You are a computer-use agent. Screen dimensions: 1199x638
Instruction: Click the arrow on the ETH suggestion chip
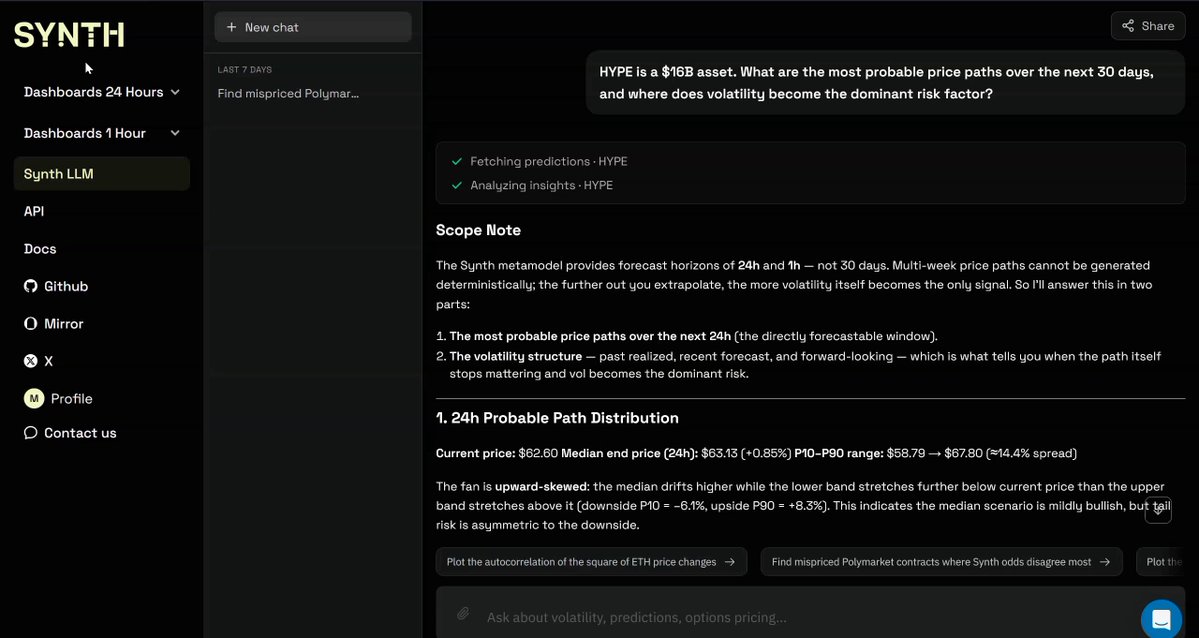(729, 562)
